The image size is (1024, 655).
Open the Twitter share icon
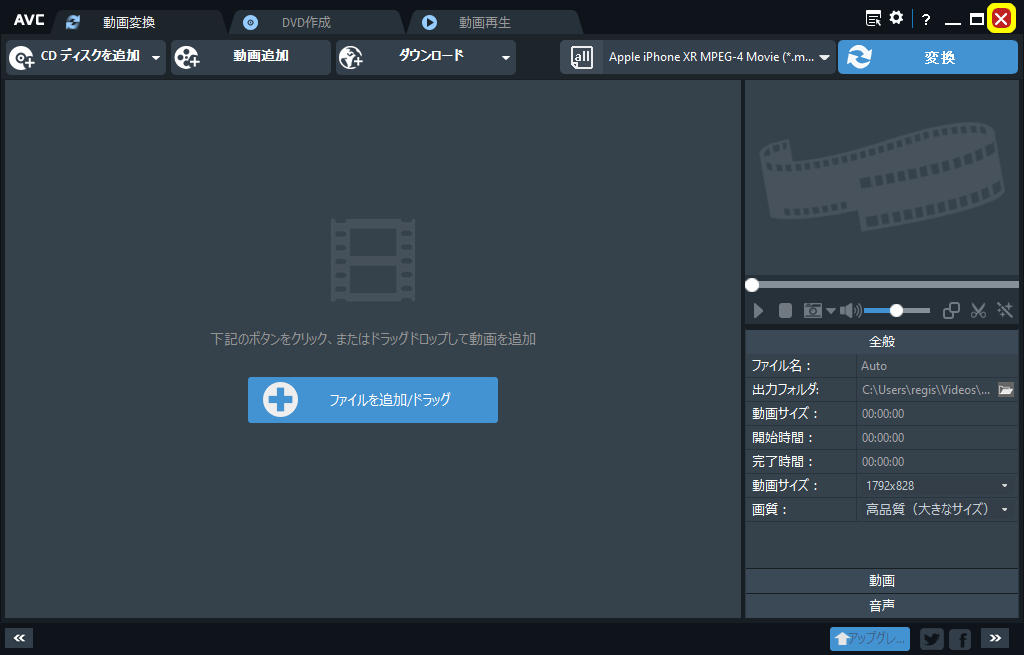click(x=931, y=639)
